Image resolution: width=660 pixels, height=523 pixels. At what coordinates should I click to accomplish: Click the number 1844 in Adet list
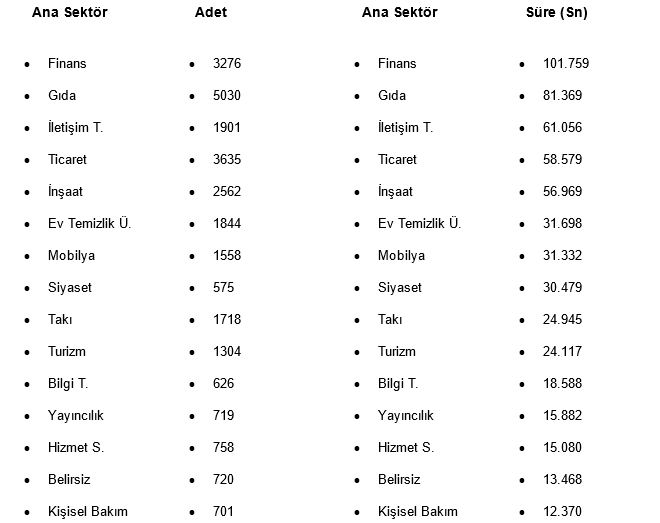coord(227,224)
